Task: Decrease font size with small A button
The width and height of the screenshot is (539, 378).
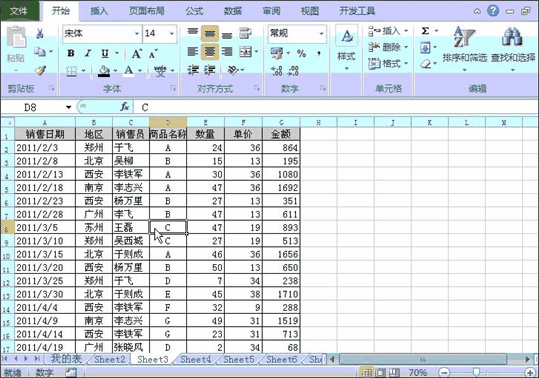Action: tap(153, 54)
